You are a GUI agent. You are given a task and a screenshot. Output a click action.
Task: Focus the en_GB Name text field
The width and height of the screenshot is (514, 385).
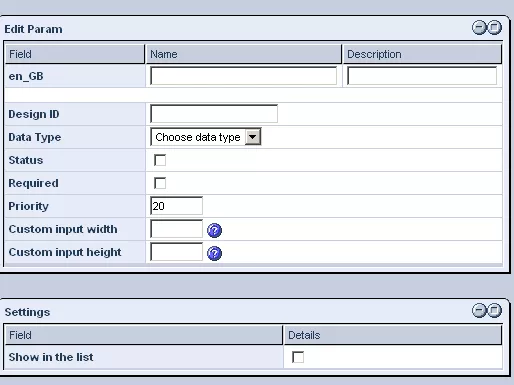pos(244,76)
